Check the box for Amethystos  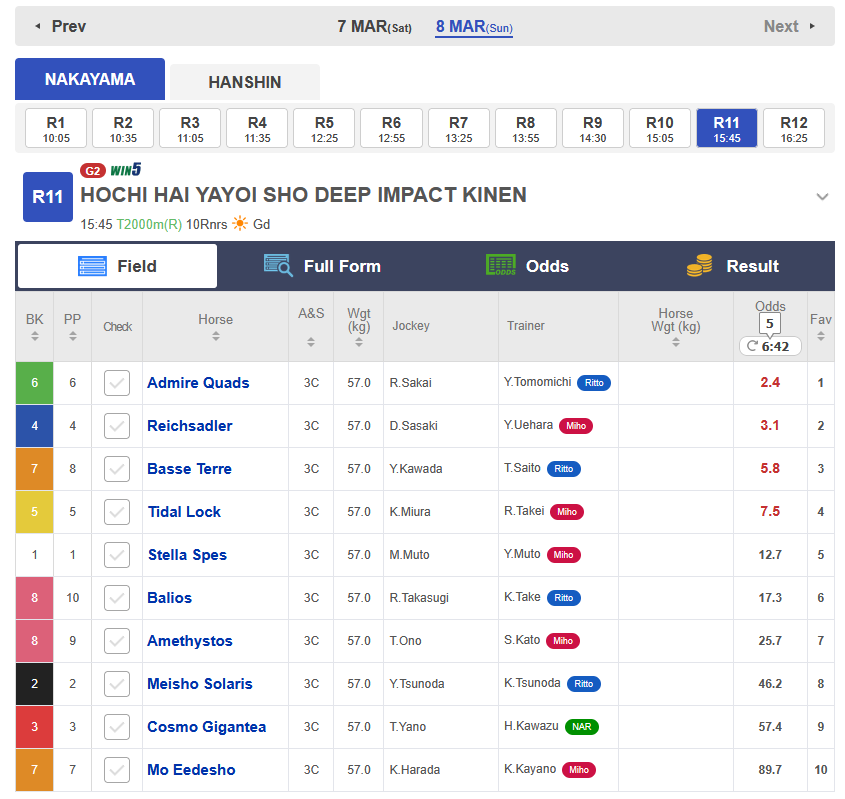click(x=117, y=641)
